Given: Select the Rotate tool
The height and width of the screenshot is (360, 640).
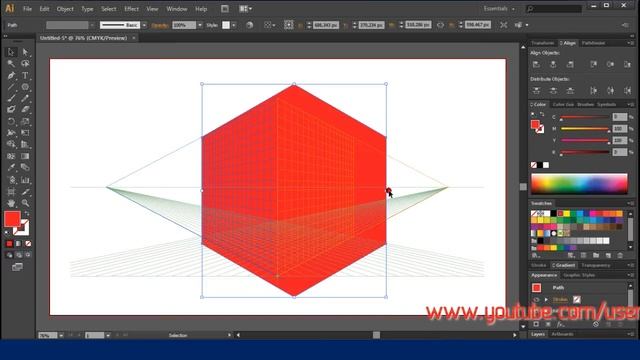Looking at the screenshot, I should coord(11,122).
